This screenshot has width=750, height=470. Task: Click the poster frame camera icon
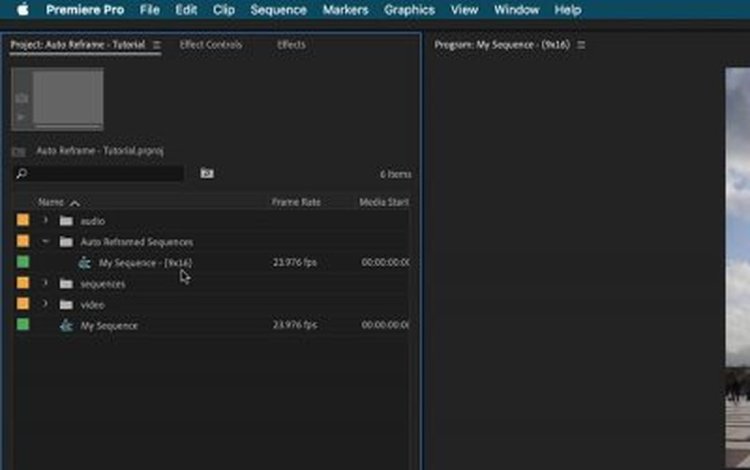(x=22, y=98)
